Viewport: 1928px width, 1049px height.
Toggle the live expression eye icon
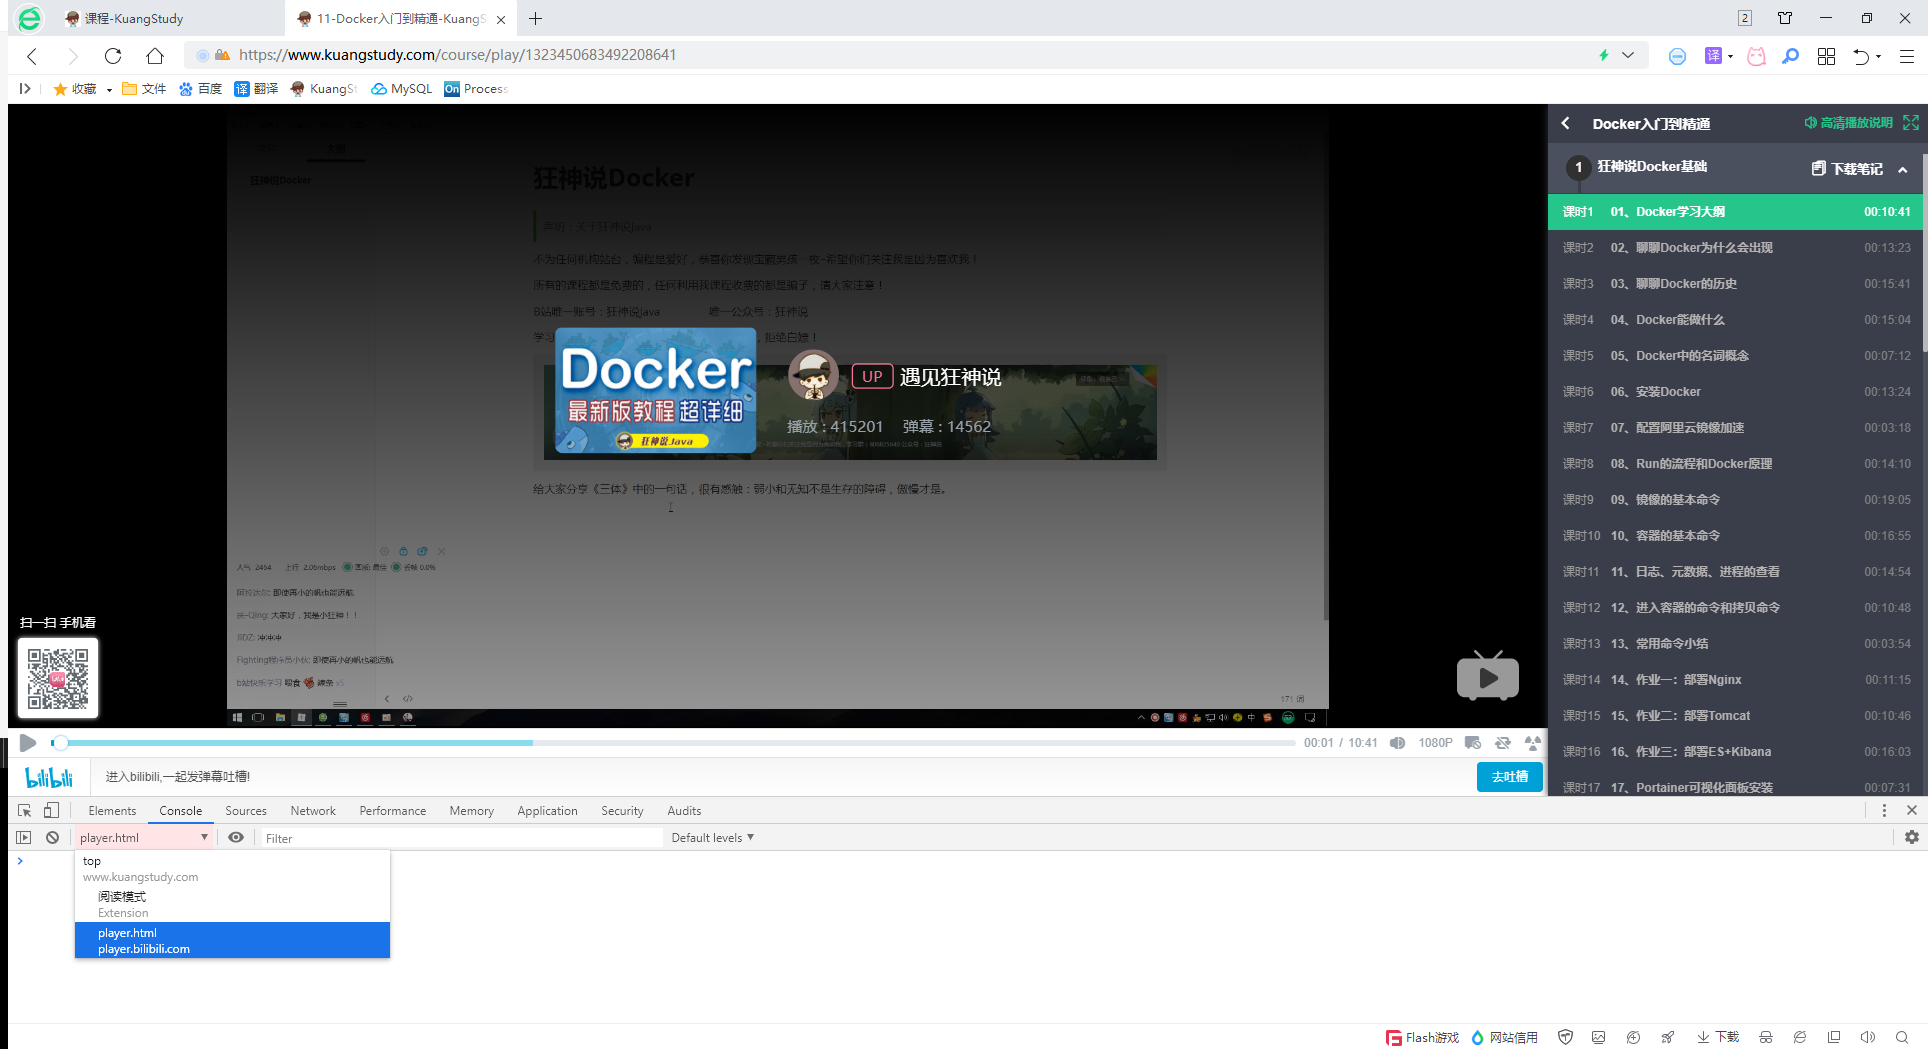[236, 838]
